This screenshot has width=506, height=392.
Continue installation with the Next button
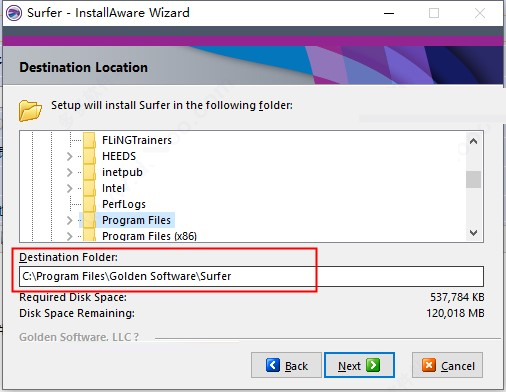point(359,365)
